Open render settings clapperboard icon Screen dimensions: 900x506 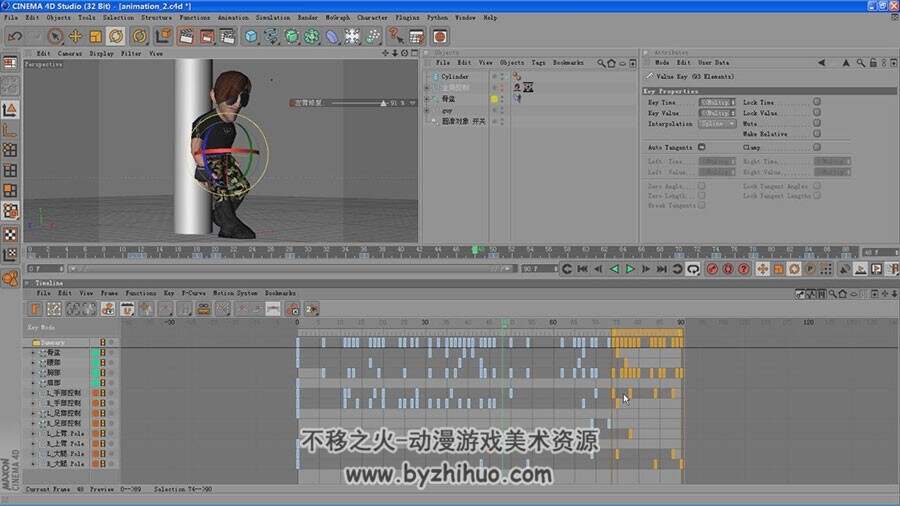point(227,37)
